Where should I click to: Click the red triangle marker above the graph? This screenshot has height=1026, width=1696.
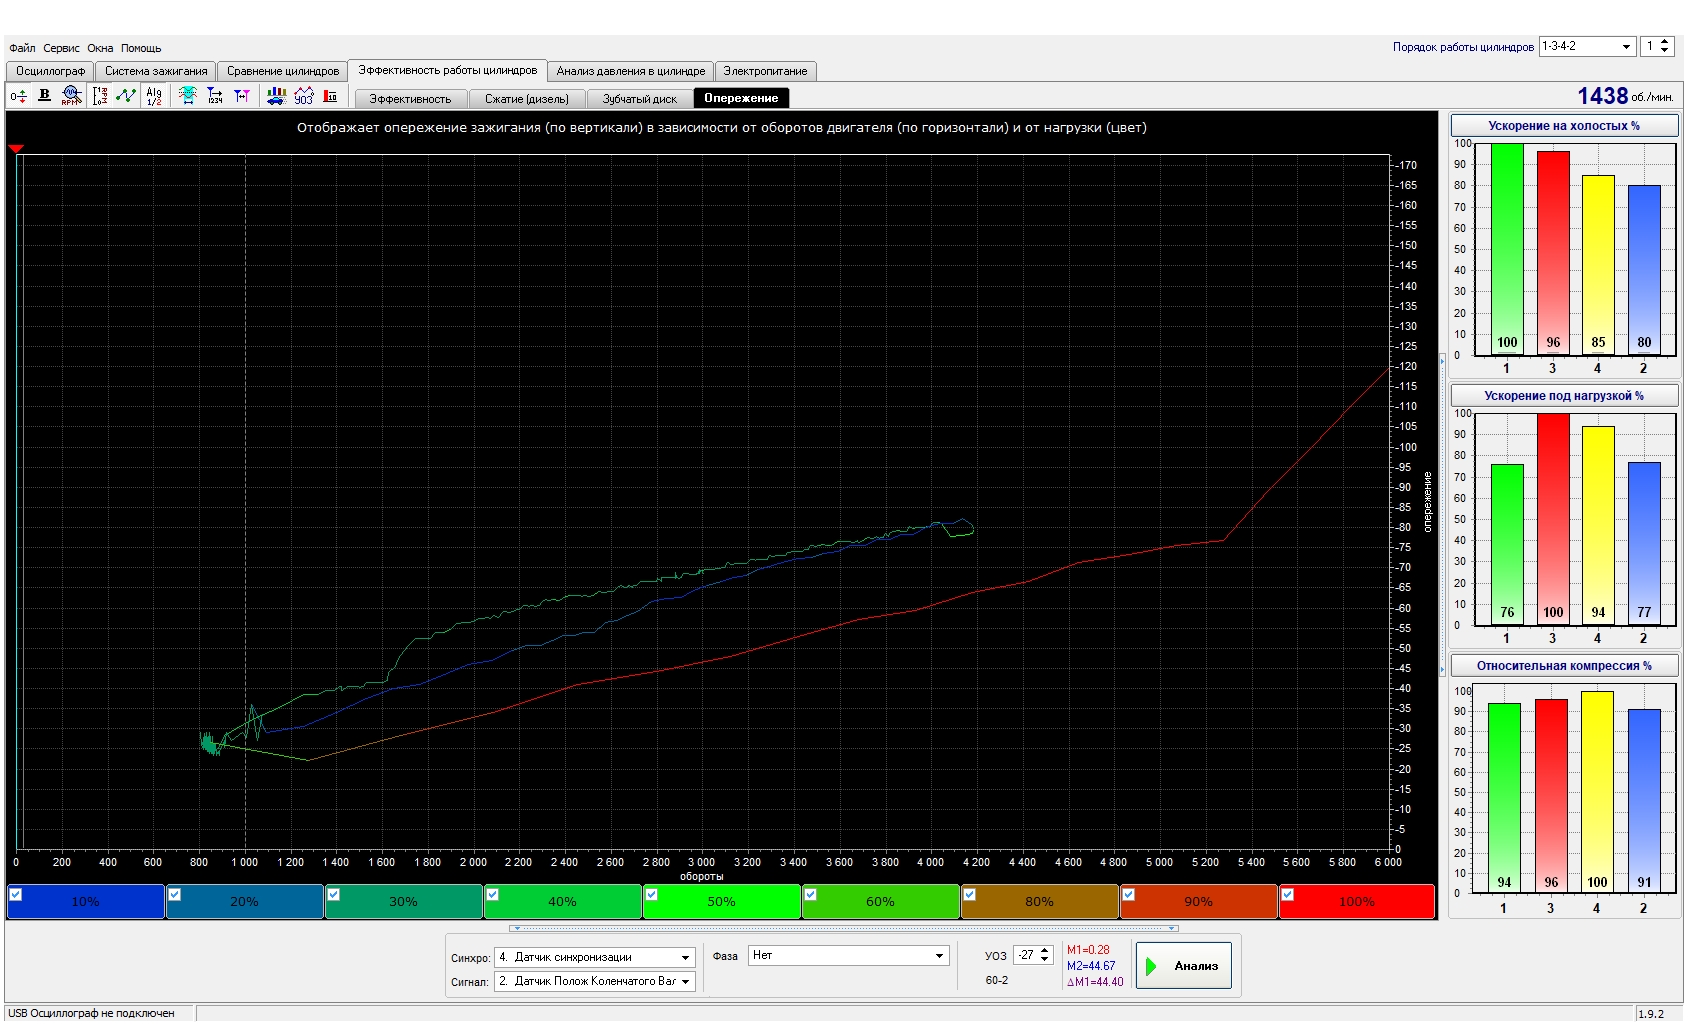[16, 148]
